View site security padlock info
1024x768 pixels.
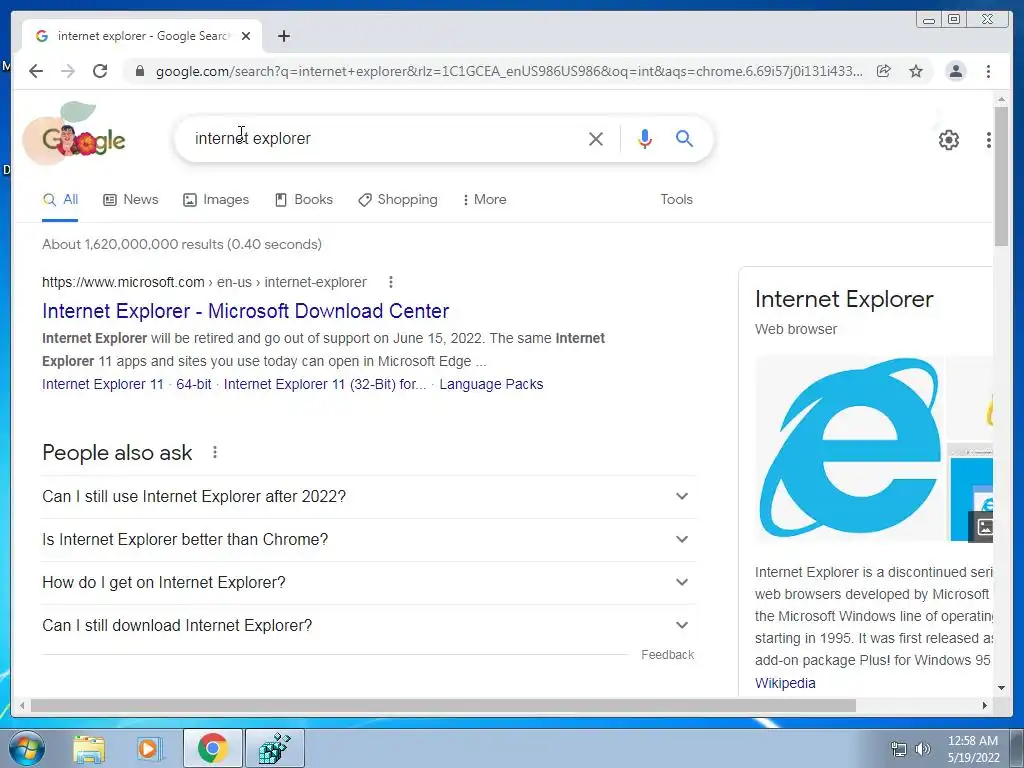[140, 71]
